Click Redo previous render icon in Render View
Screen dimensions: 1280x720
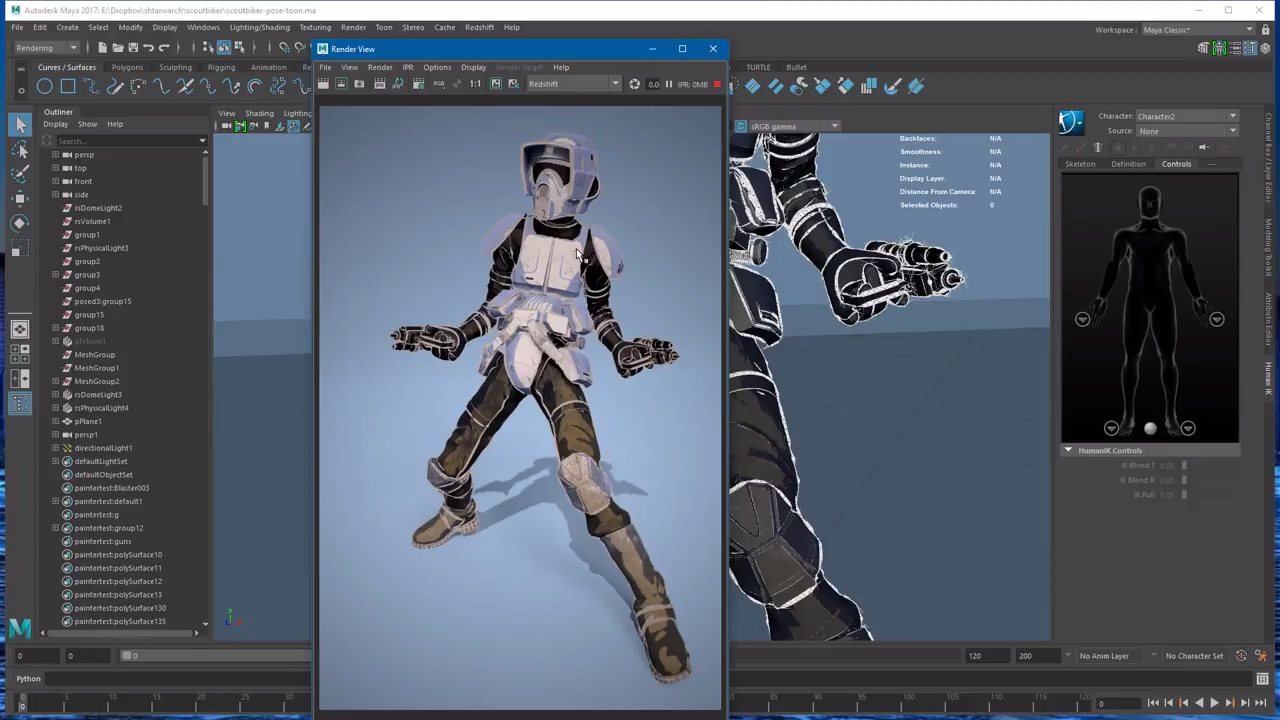pyautogui.click(x=323, y=84)
